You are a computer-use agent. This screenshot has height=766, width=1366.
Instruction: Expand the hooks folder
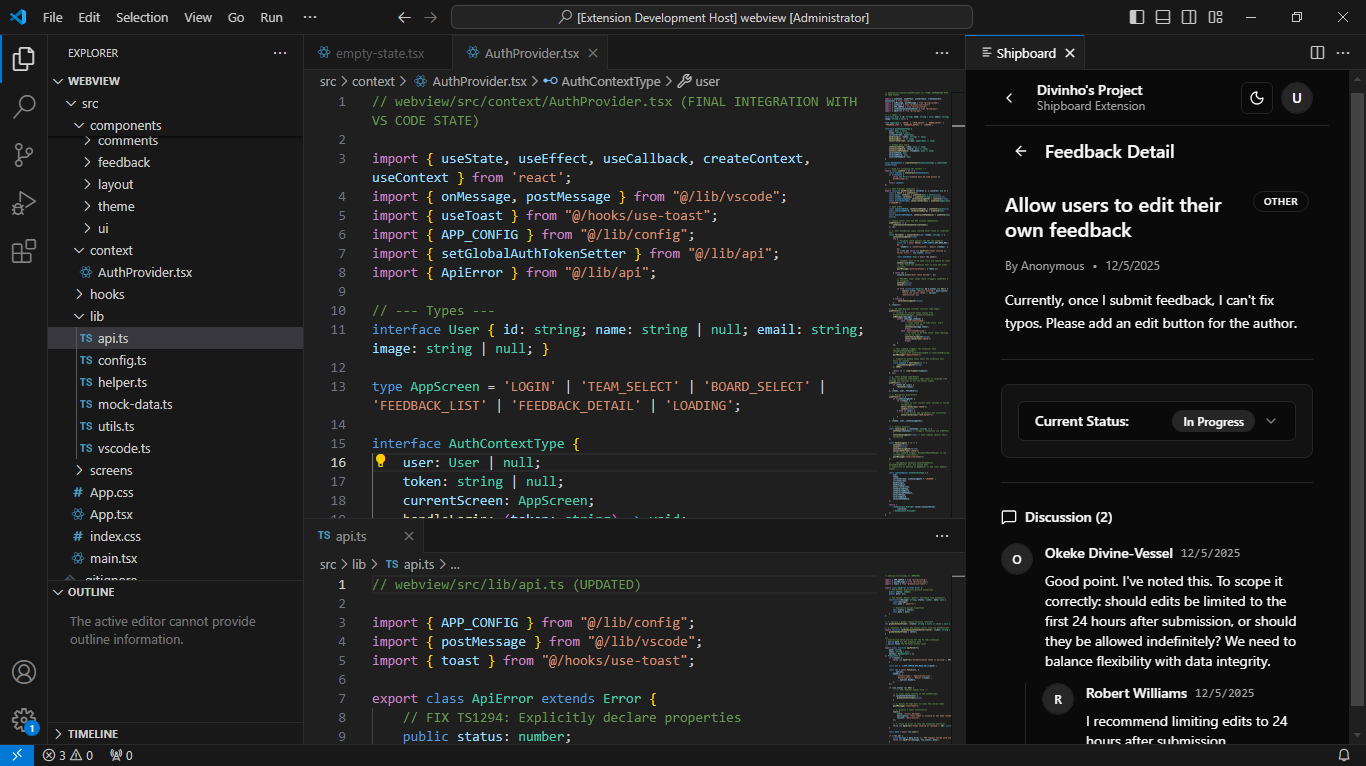coord(107,294)
